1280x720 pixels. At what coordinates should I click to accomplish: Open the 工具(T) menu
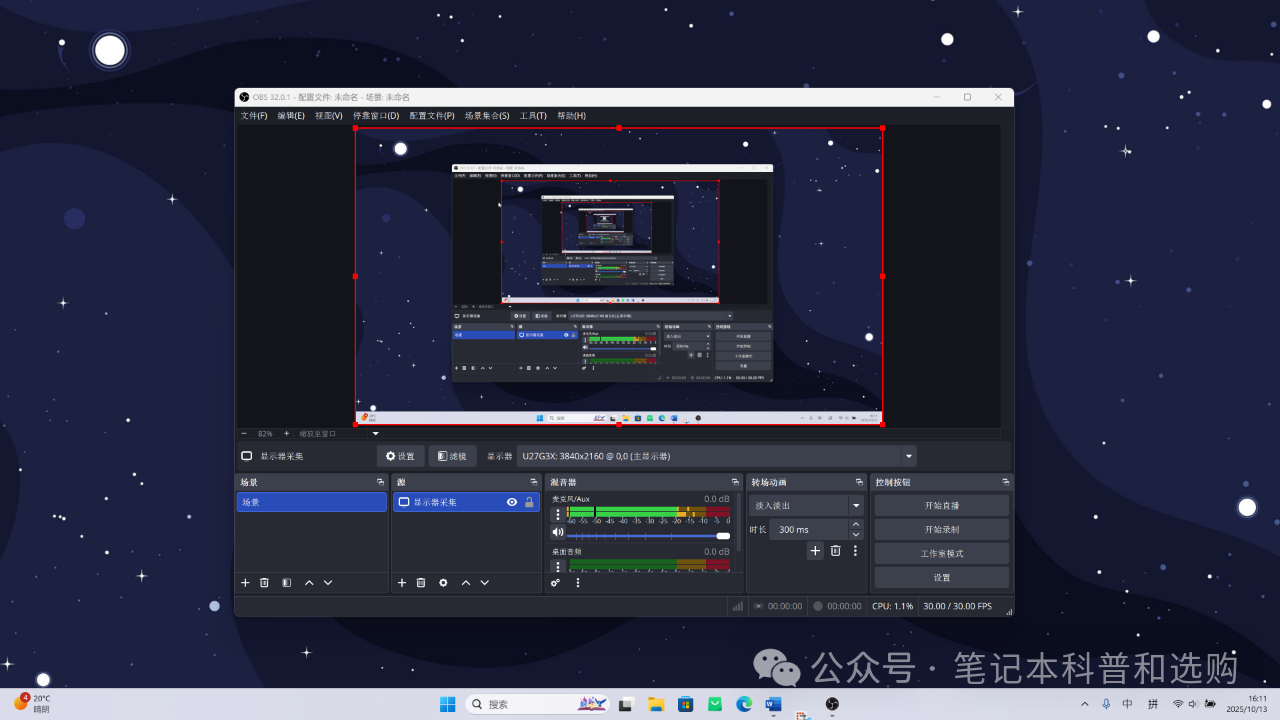[533, 115]
